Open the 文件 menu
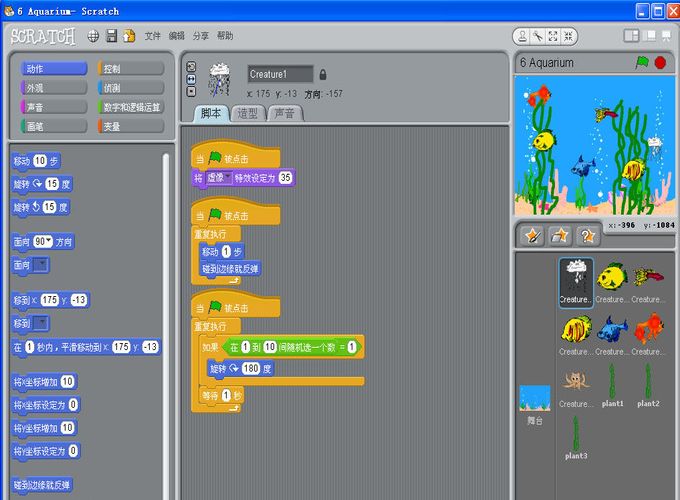The image size is (680, 500). click(152, 36)
